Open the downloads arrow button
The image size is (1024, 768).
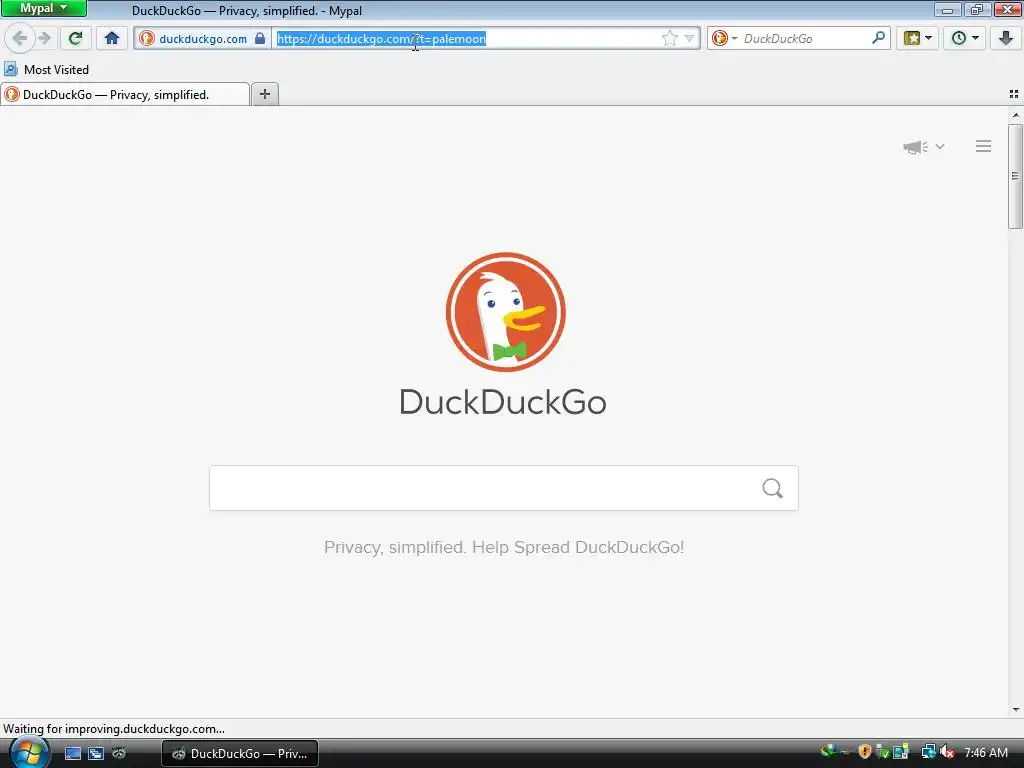point(1006,38)
